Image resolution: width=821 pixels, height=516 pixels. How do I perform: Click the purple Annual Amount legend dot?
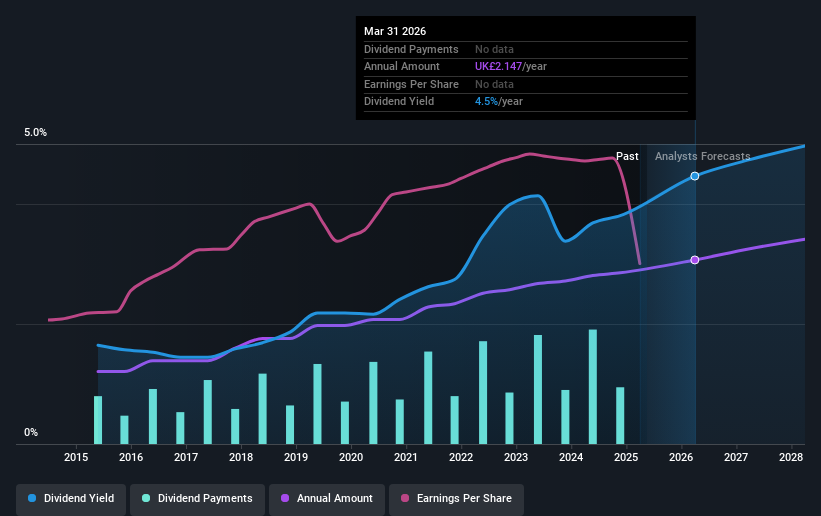pyautogui.click(x=285, y=498)
